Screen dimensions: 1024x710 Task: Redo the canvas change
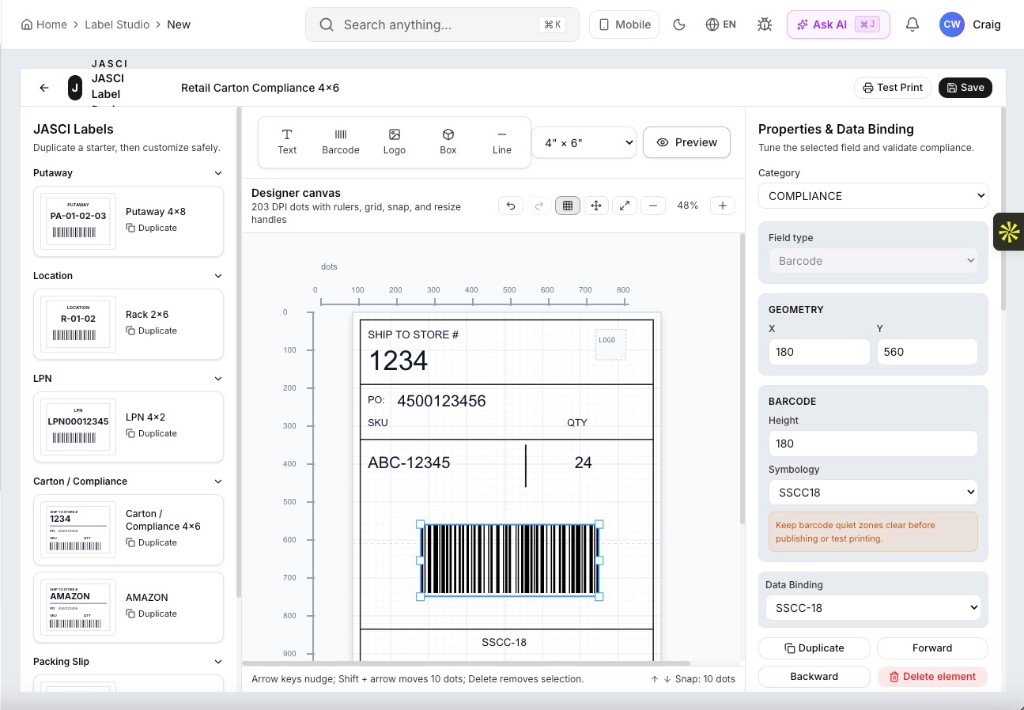tap(539, 206)
